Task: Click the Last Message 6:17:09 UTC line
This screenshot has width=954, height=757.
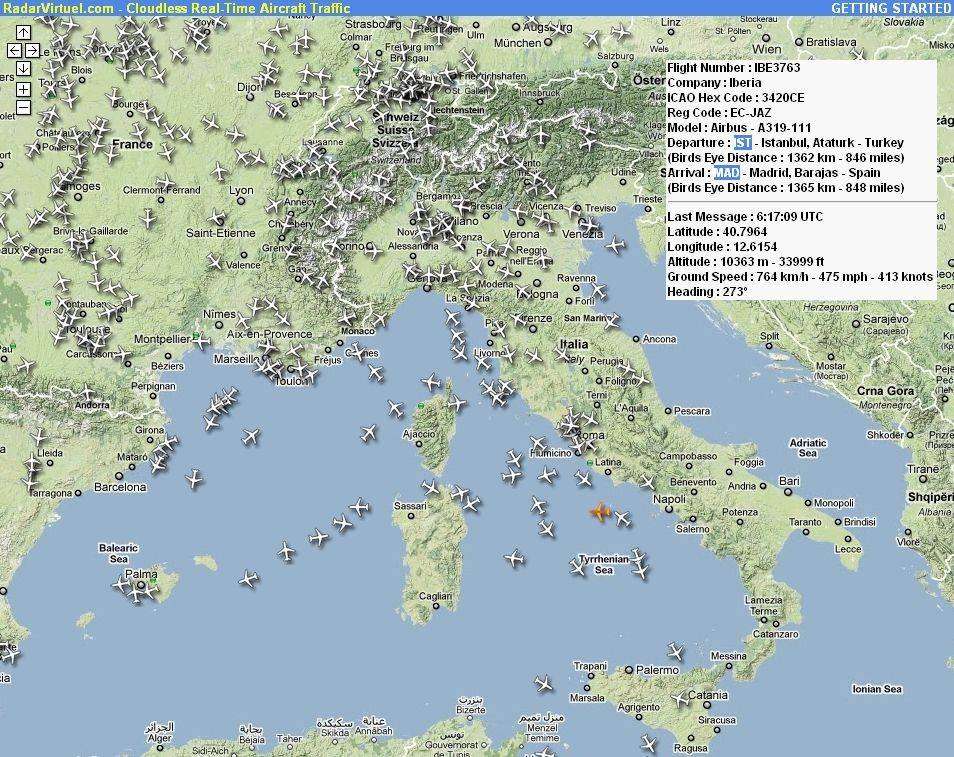Action: pos(745,217)
